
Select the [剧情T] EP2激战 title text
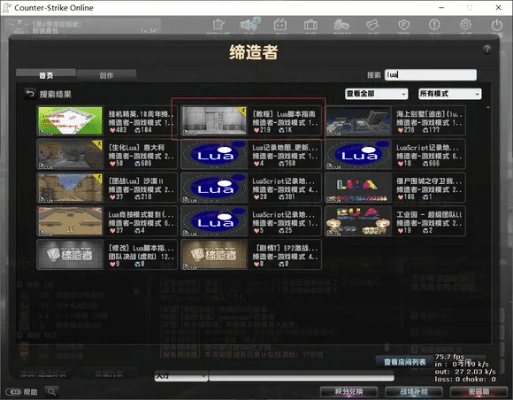point(286,248)
